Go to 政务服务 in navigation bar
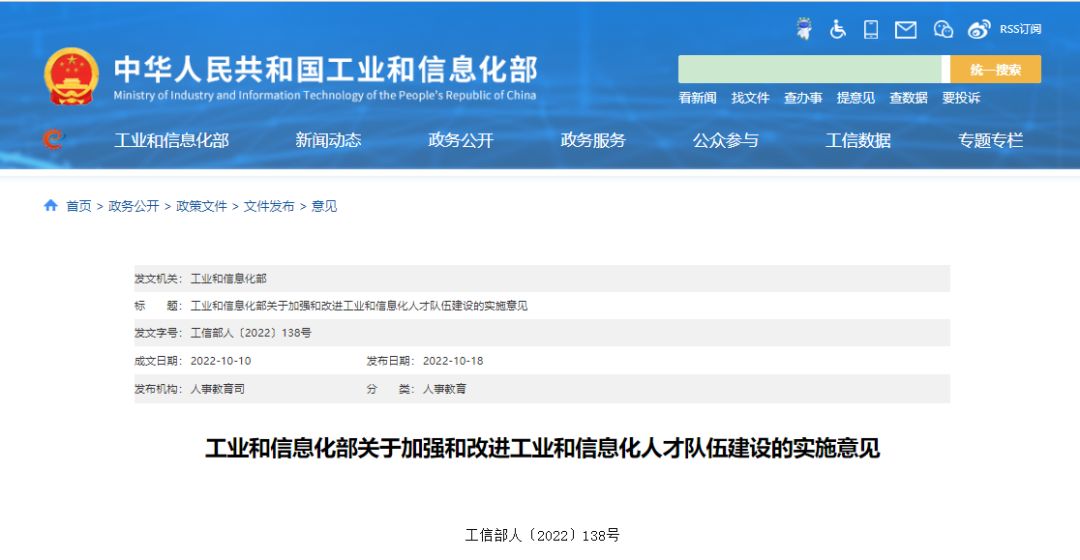This screenshot has width=1080, height=560. pyautogui.click(x=593, y=141)
